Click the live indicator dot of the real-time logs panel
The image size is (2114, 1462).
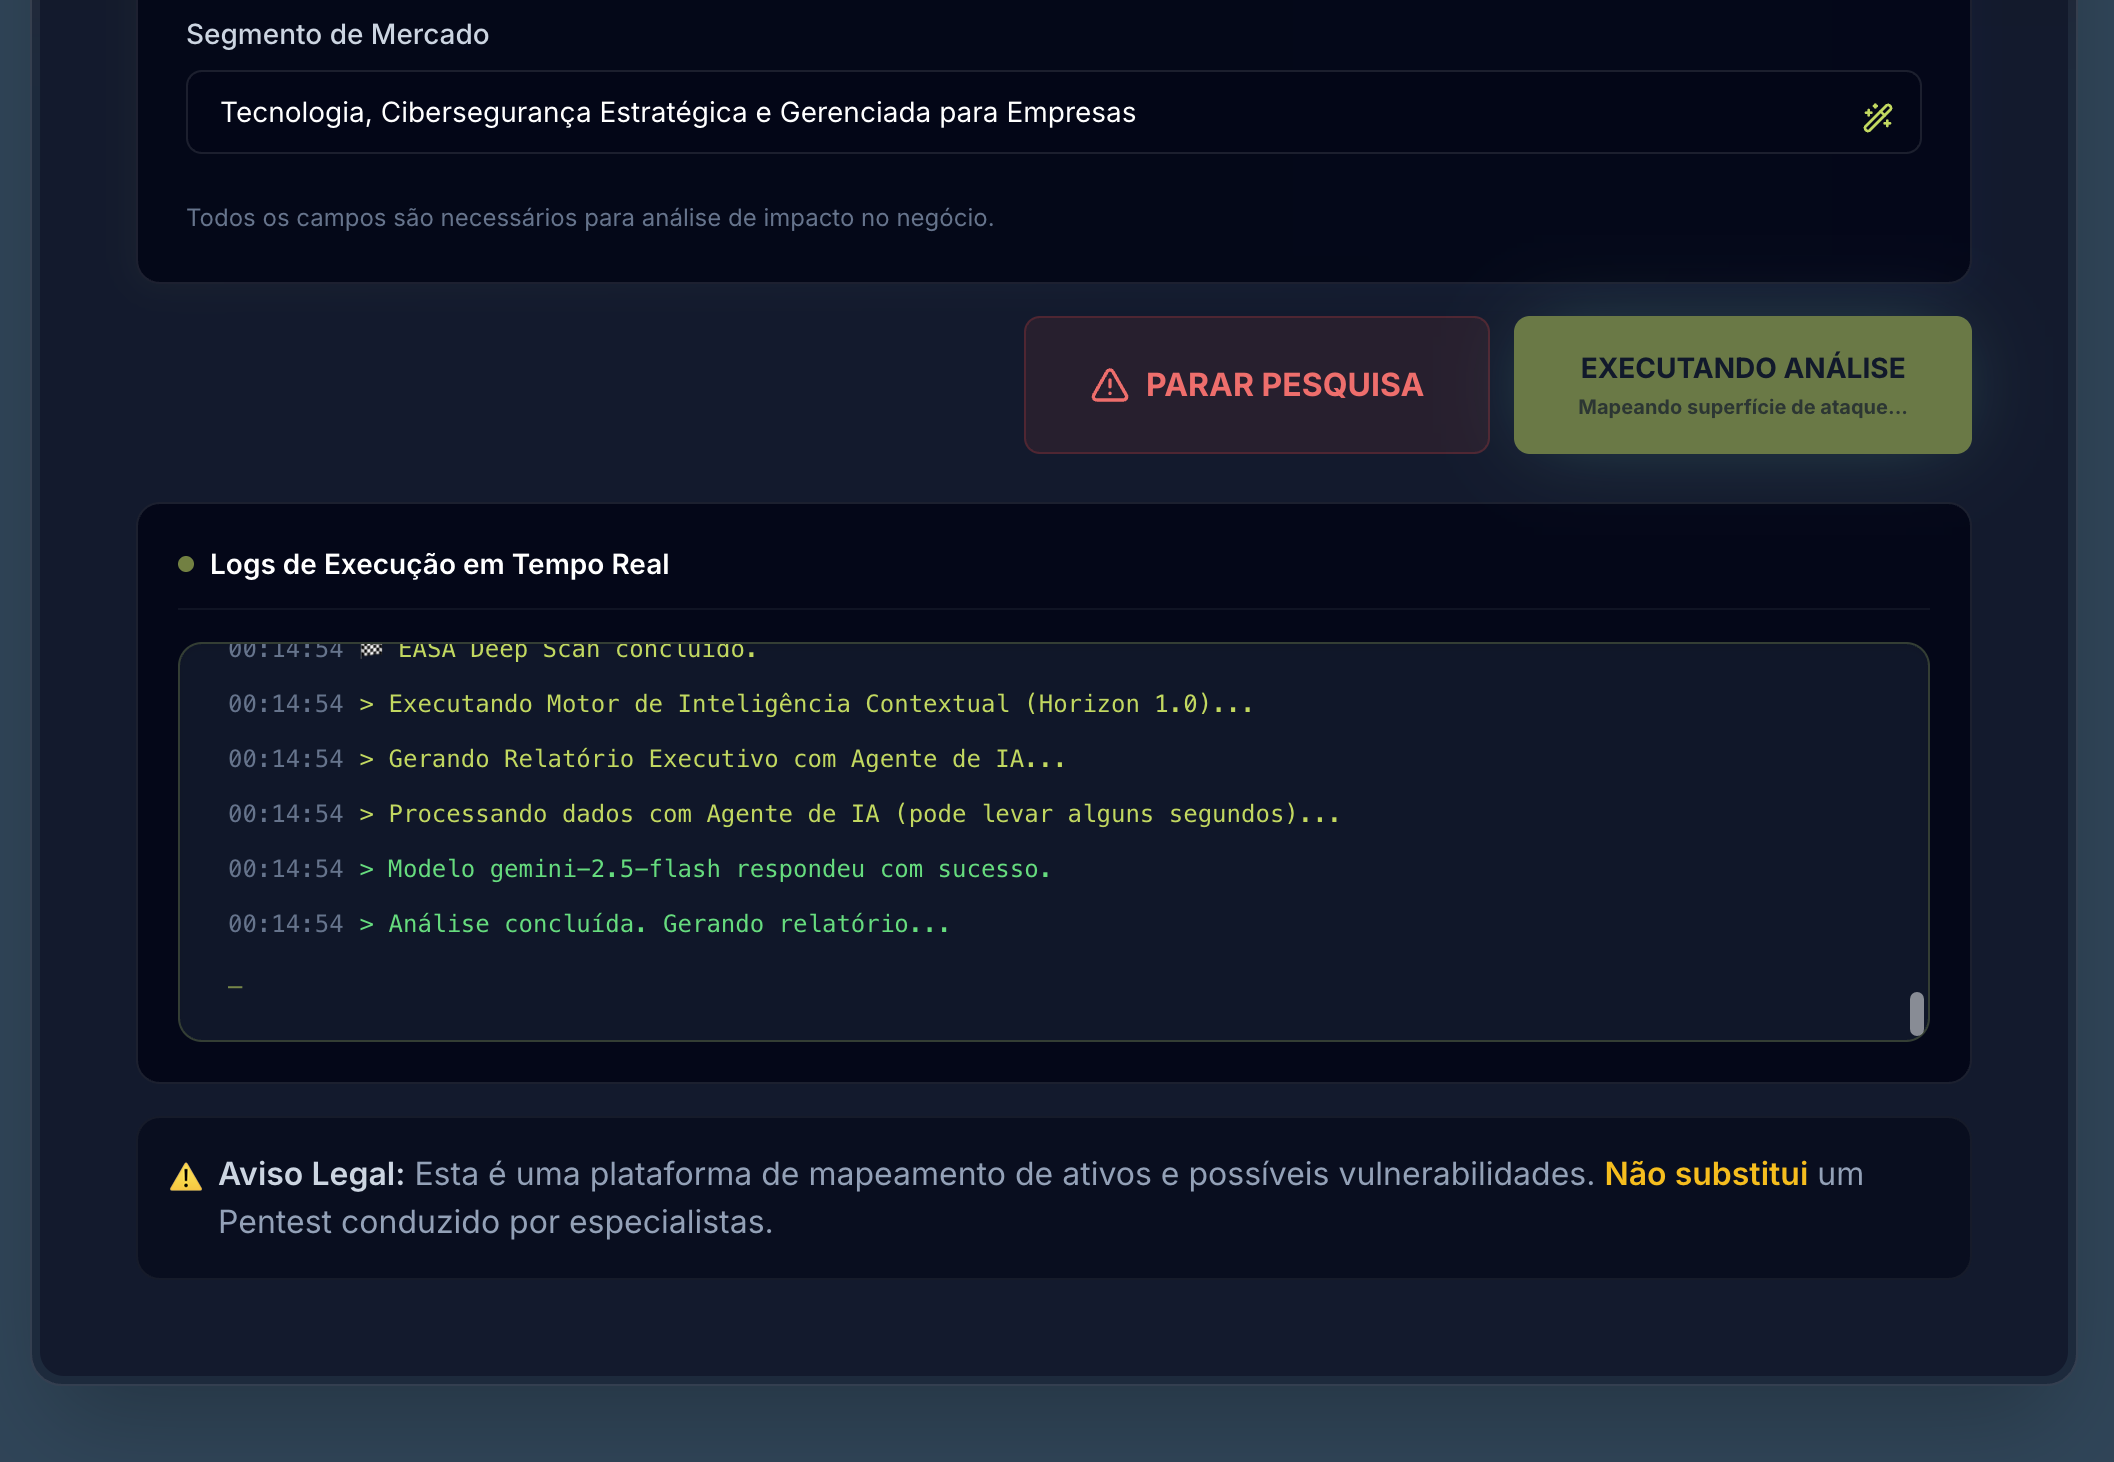click(186, 563)
